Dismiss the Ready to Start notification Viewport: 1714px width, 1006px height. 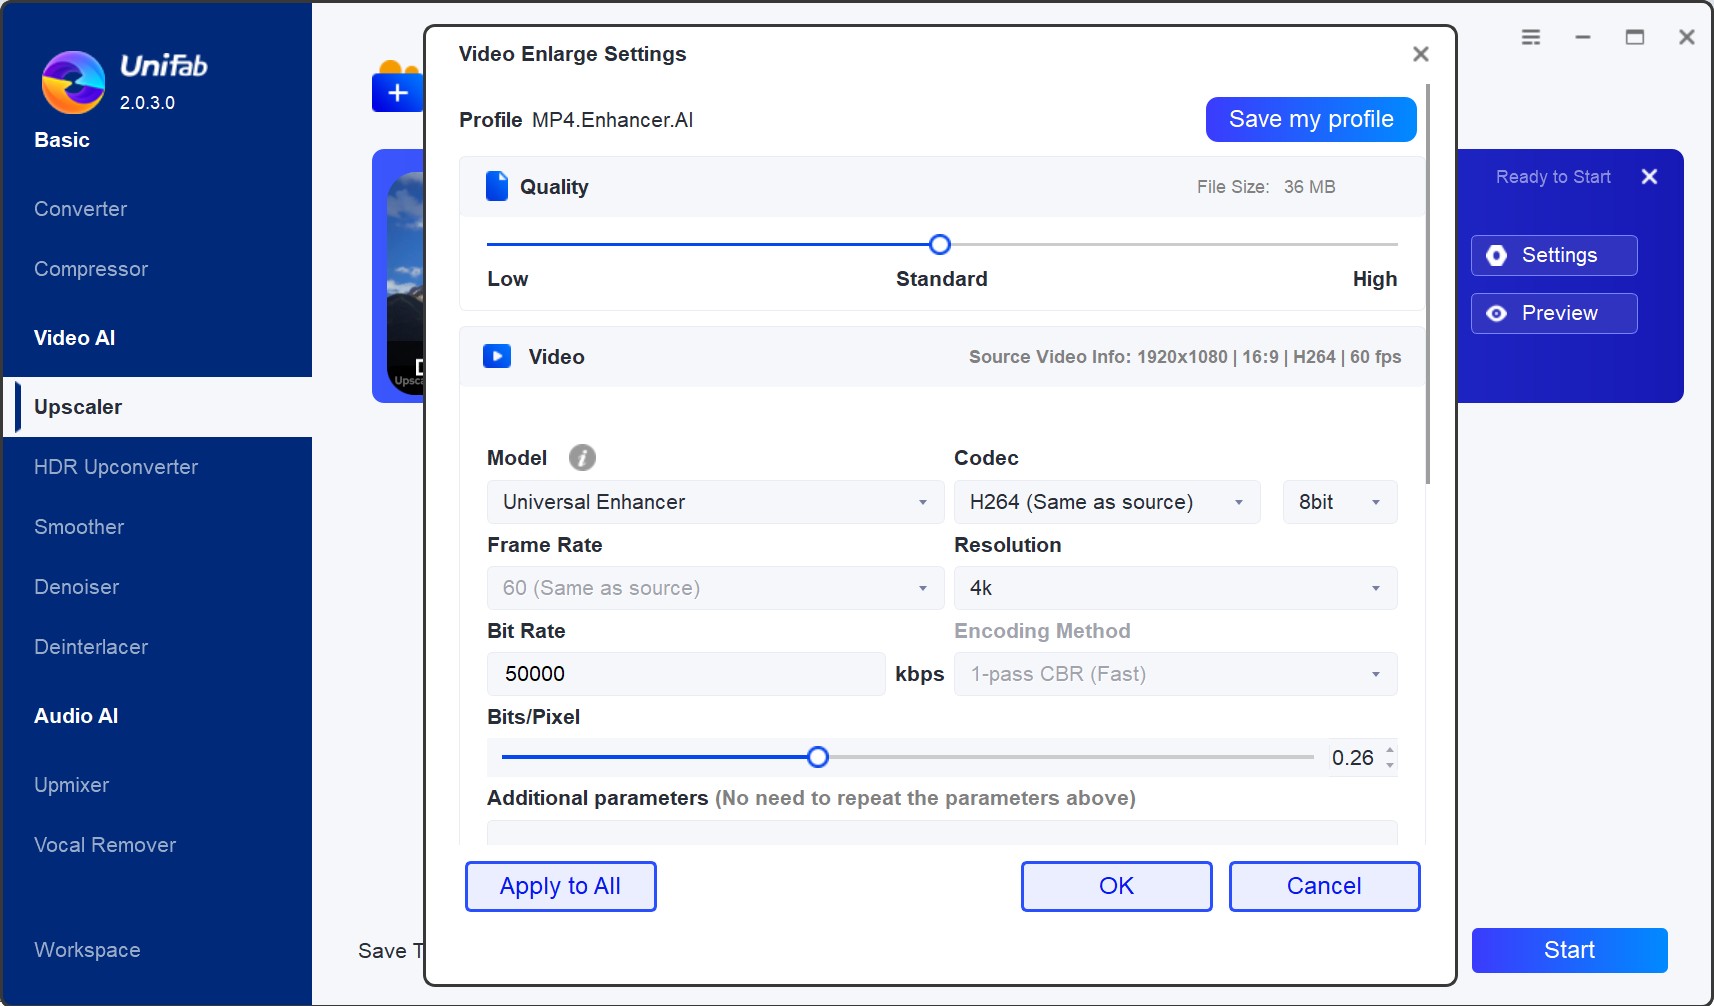tap(1649, 176)
